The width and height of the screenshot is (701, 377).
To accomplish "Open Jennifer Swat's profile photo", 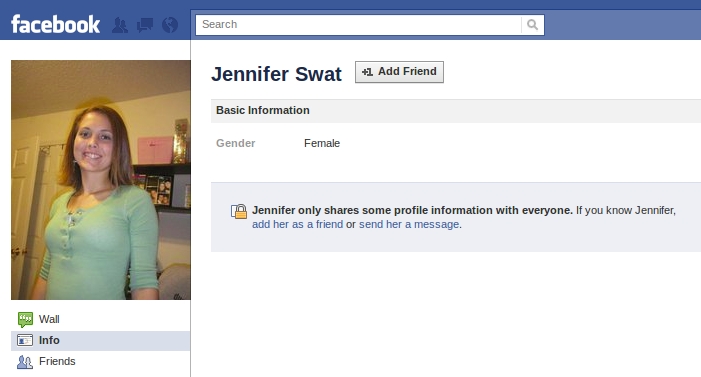I will [101, 180].
